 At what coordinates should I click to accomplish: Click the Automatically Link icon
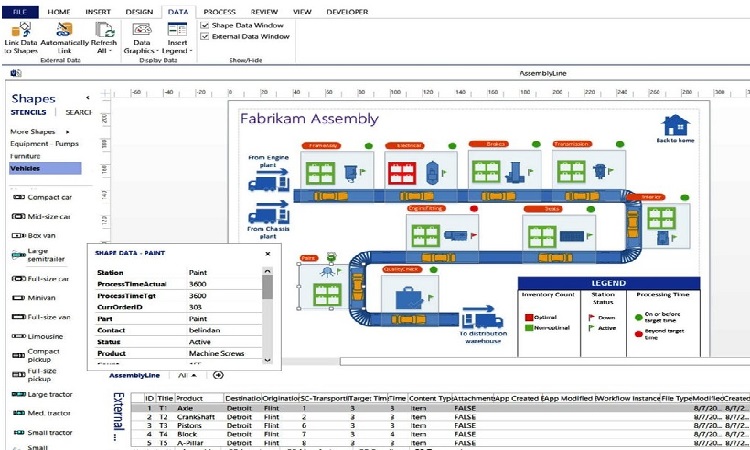click(64, 29)
